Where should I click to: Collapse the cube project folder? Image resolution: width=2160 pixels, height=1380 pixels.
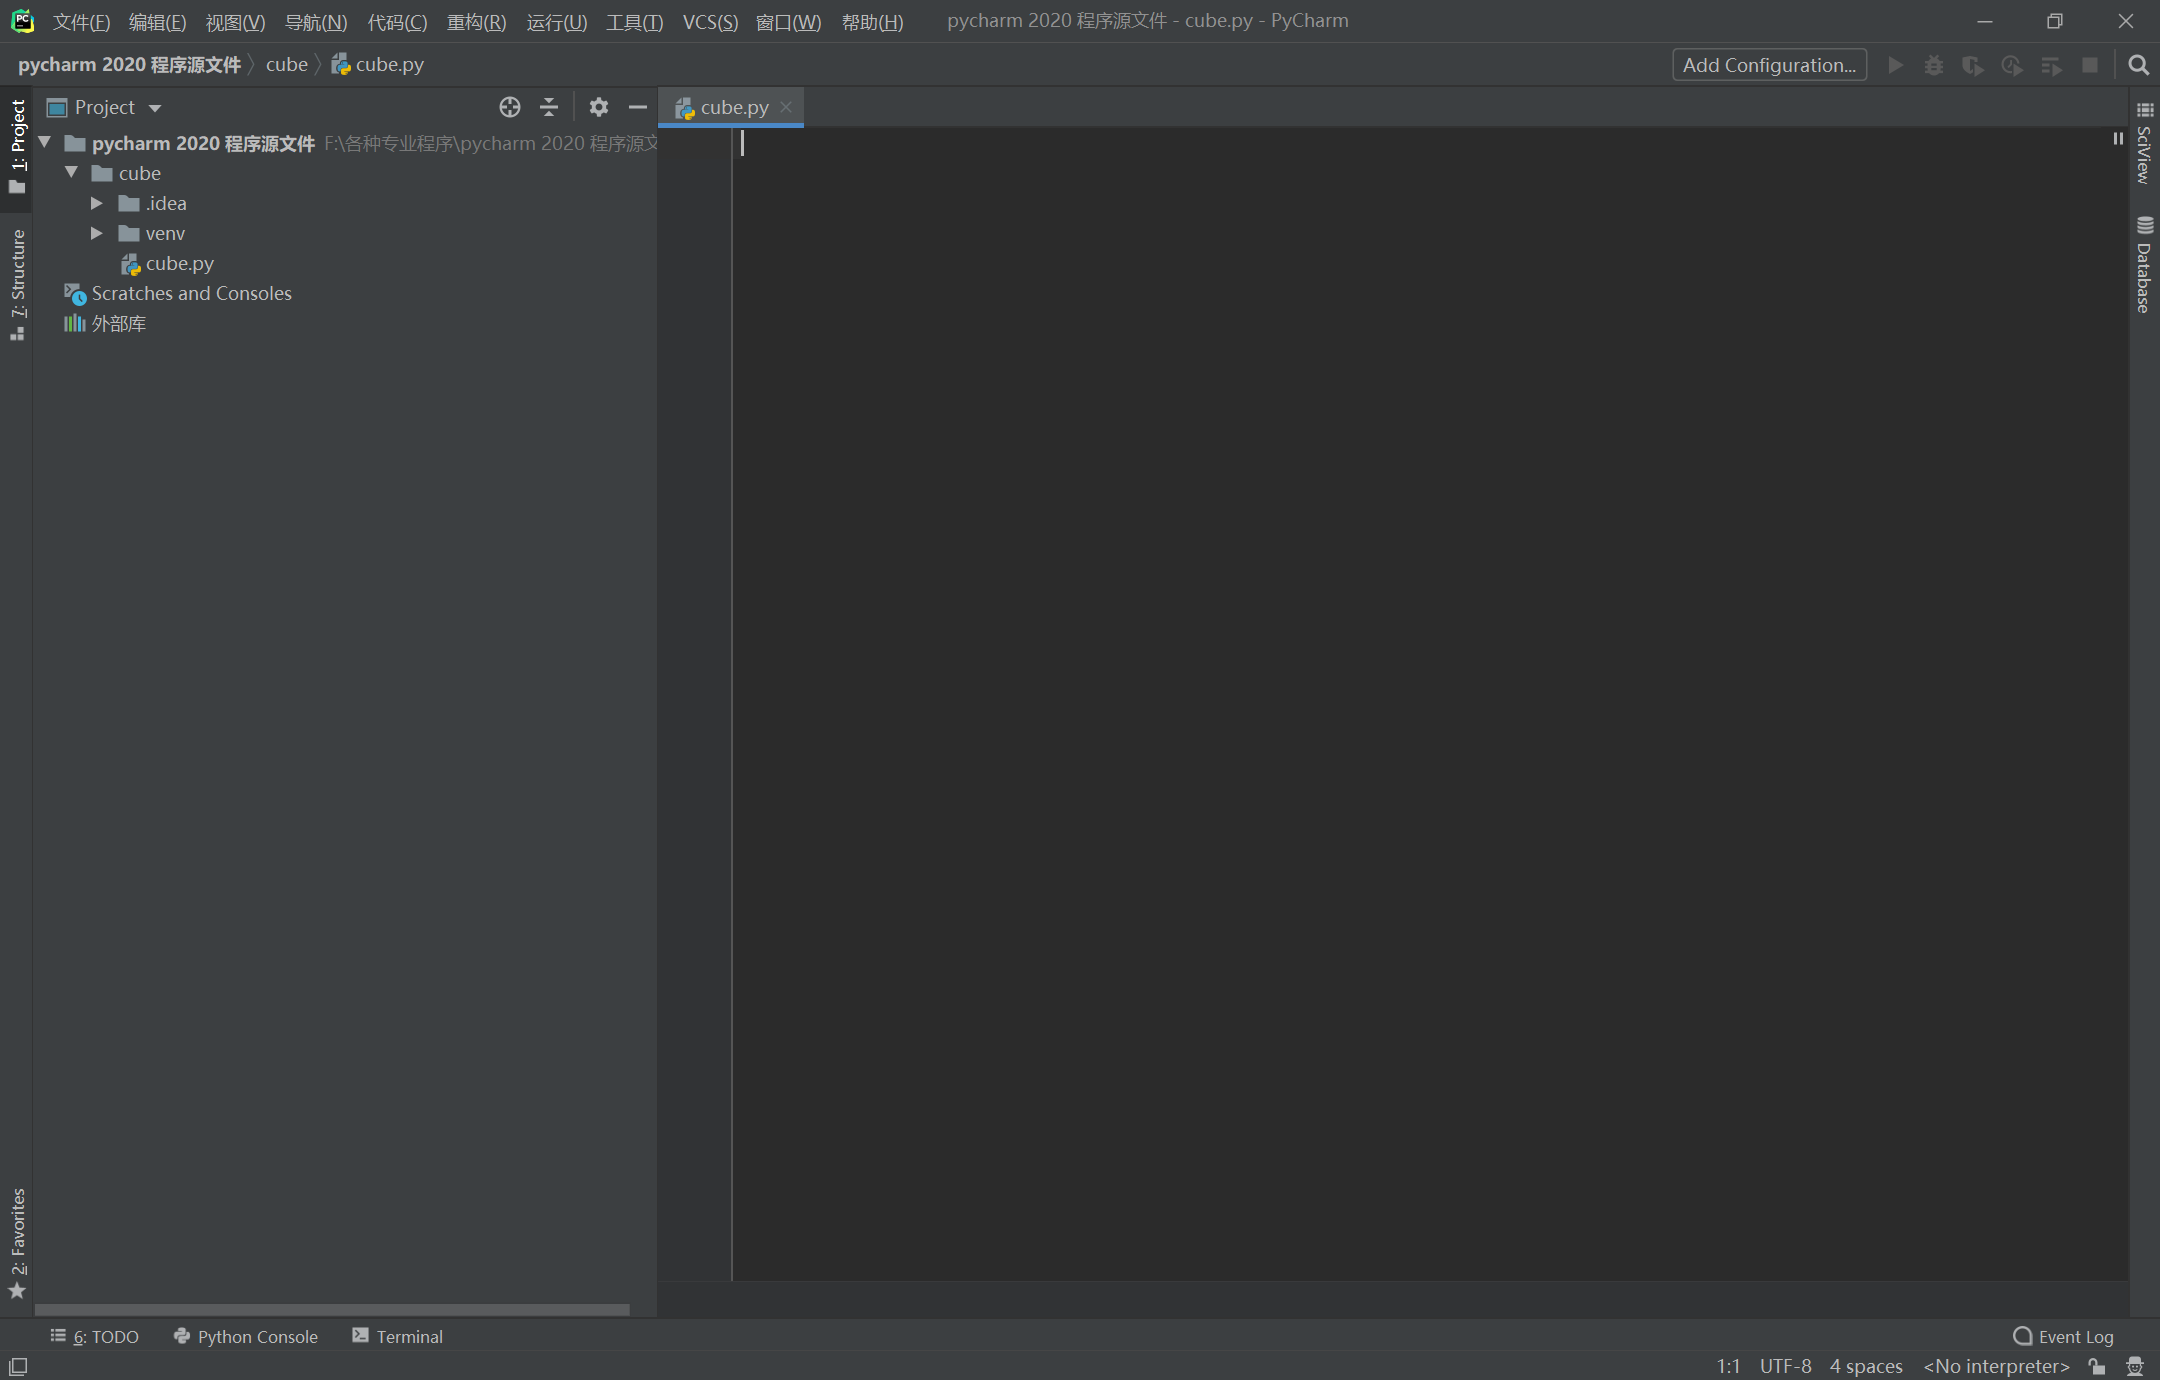pos(71,173)
